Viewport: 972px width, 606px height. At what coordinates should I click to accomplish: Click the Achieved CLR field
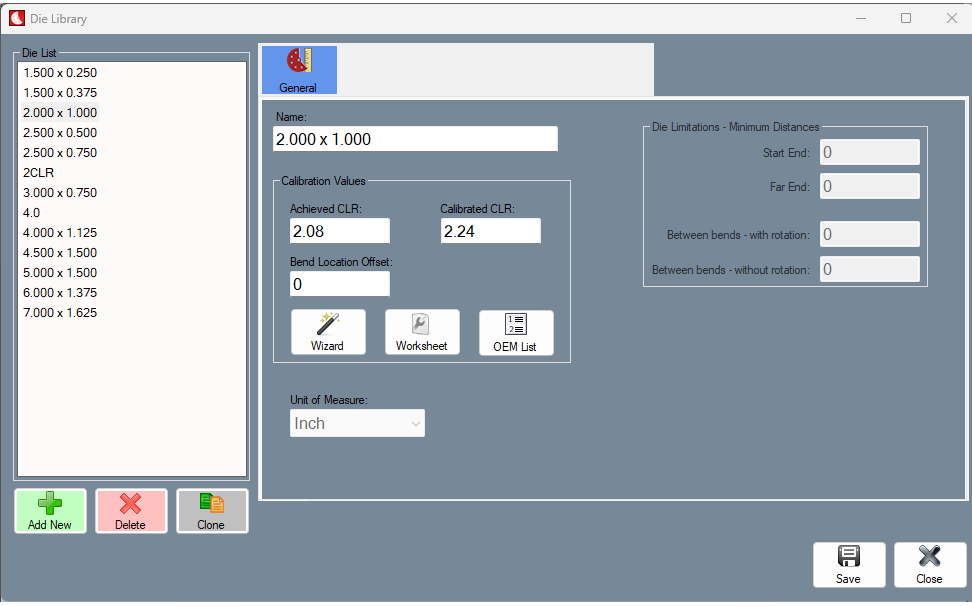tap(340, 231)
